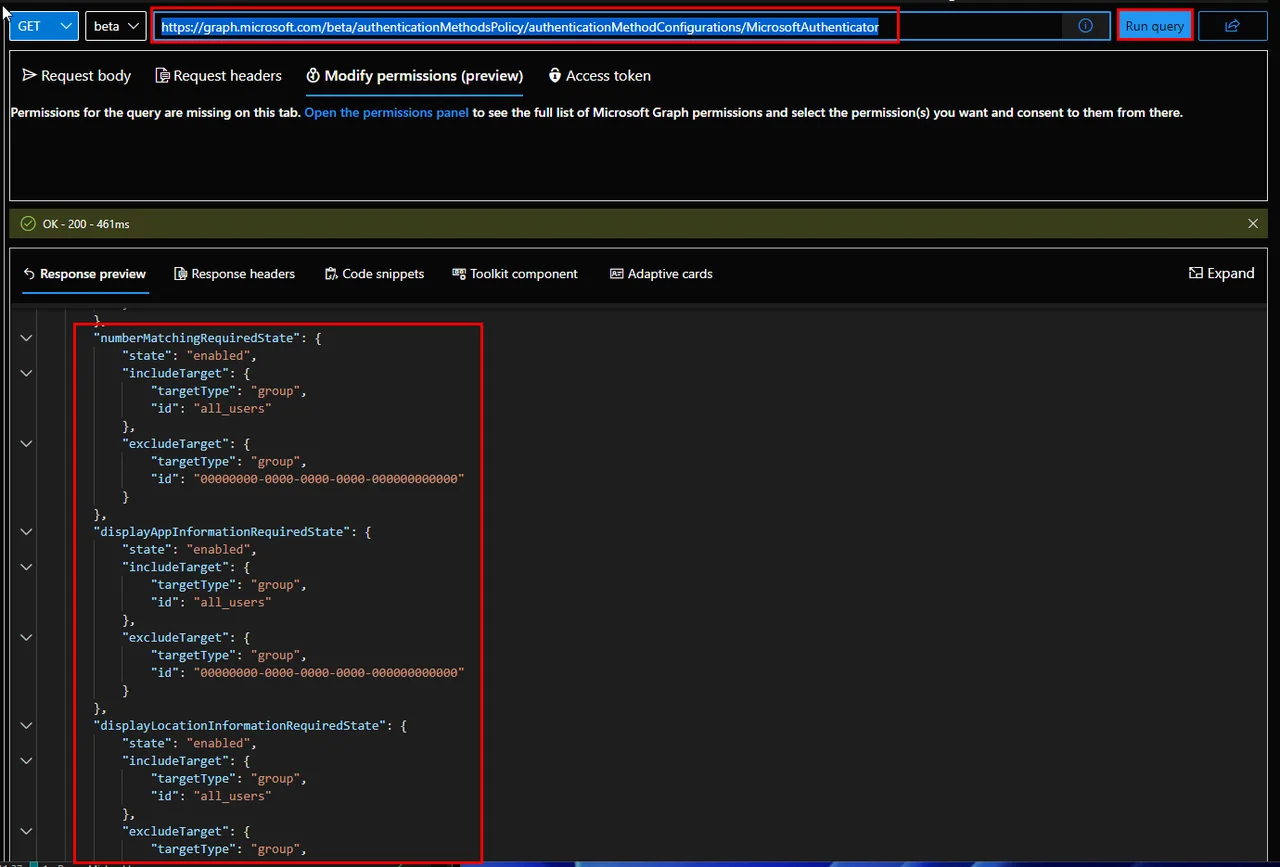Click the share query icon button
Image resolution: width=1280 pixels, height=867 pixels.
click(1232, 26)
